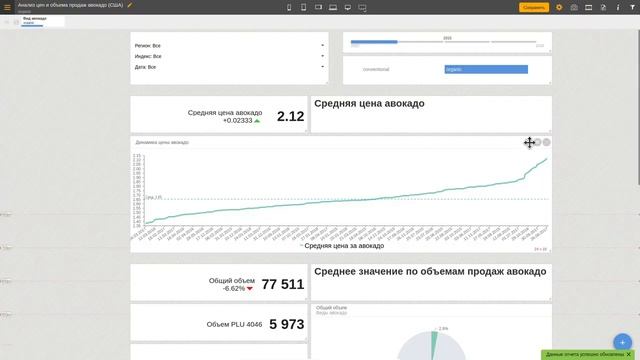Select the conventional avocado type
This screenshot has width=640, height=360.
(x=376, y=69)
